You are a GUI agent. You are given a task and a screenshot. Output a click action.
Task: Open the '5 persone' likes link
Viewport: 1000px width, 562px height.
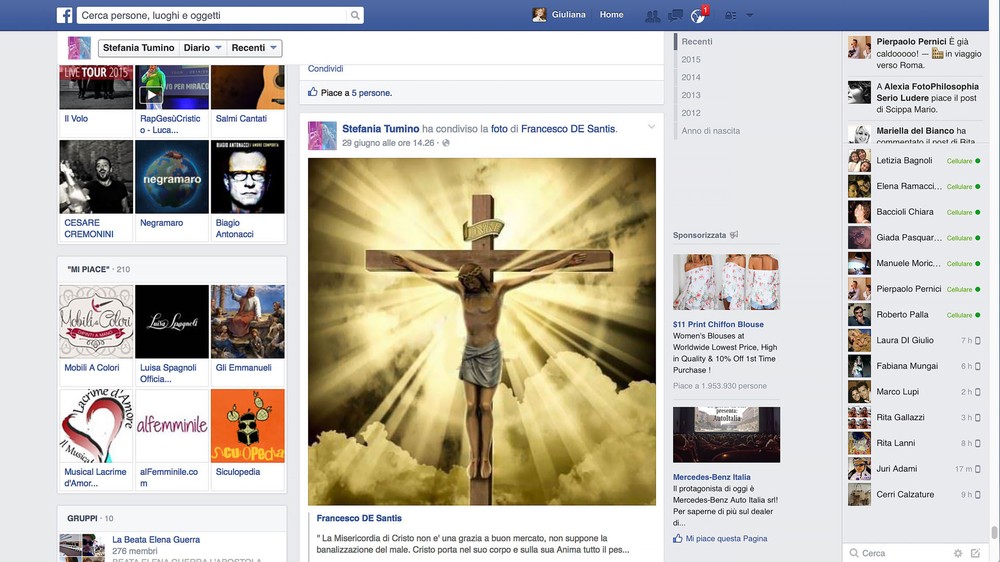(372, 92)
